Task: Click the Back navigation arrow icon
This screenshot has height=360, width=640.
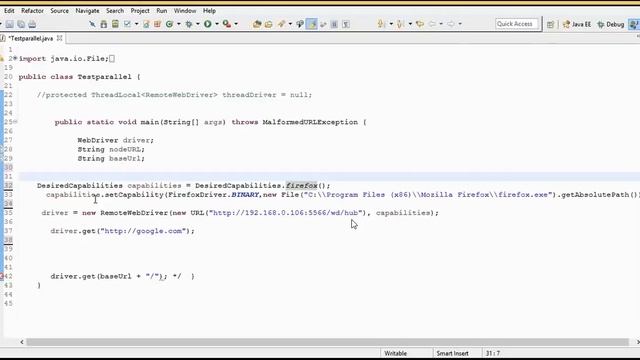Action: pyautogui.click(x=432, y=24)
